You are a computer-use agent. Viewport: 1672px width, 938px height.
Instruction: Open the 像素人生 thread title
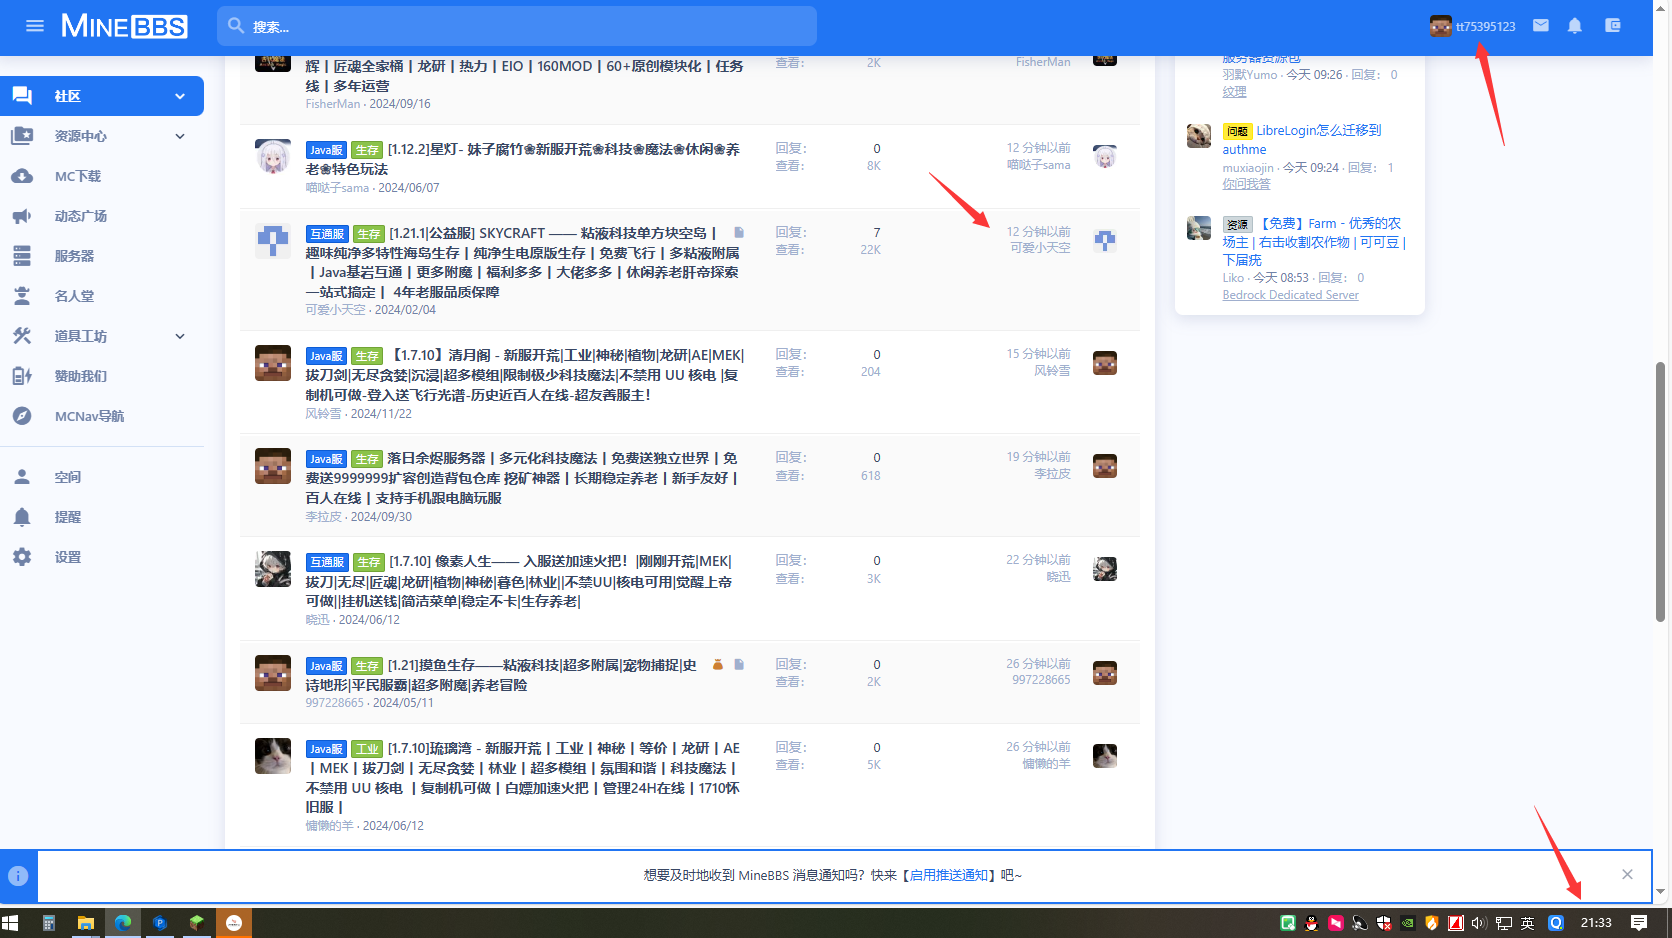[x=519, y=581]
